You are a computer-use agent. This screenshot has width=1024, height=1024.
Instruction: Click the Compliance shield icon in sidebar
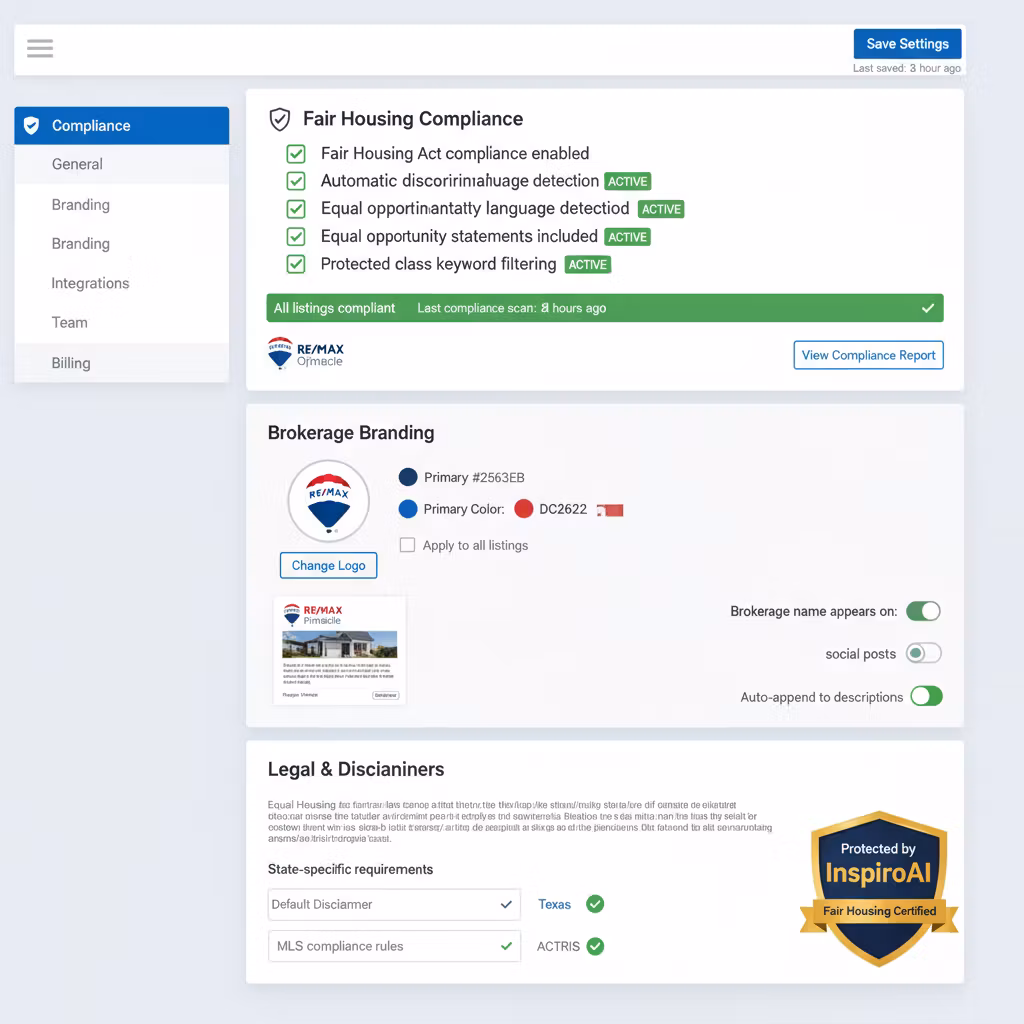click(x=32, y=125)
